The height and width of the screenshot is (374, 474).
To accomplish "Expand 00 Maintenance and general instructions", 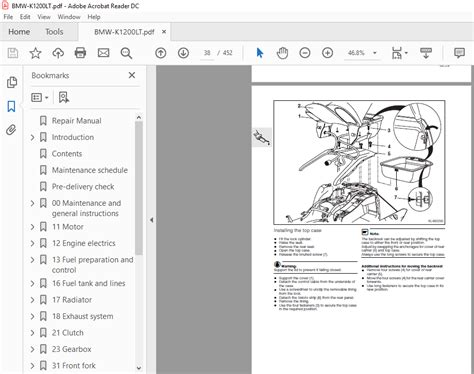I will coord(32,203).
